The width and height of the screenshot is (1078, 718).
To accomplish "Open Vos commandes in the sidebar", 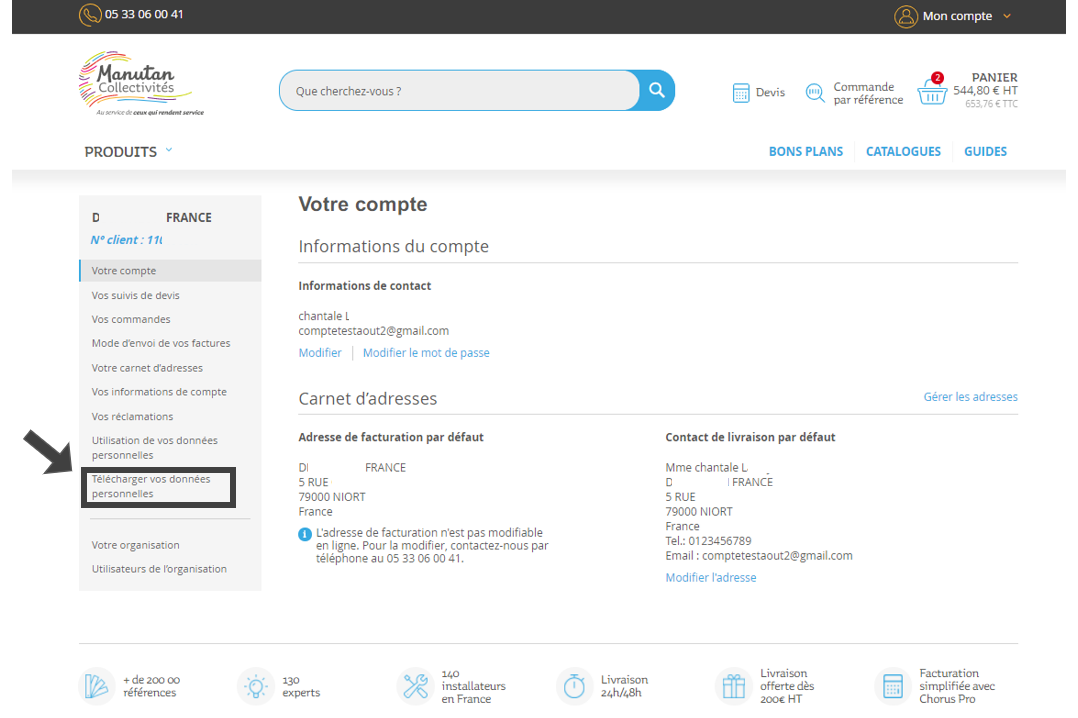I will click(x=131, y=319).
